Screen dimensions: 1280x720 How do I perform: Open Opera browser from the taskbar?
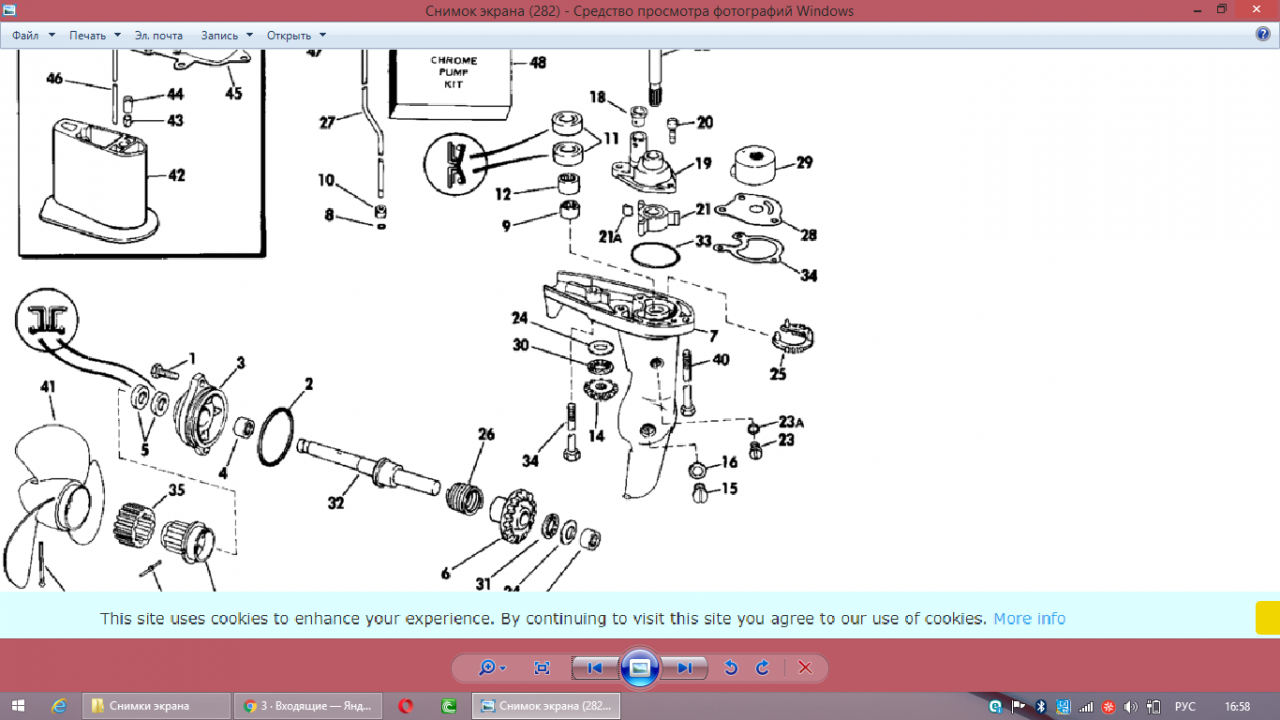click(406, 706)
